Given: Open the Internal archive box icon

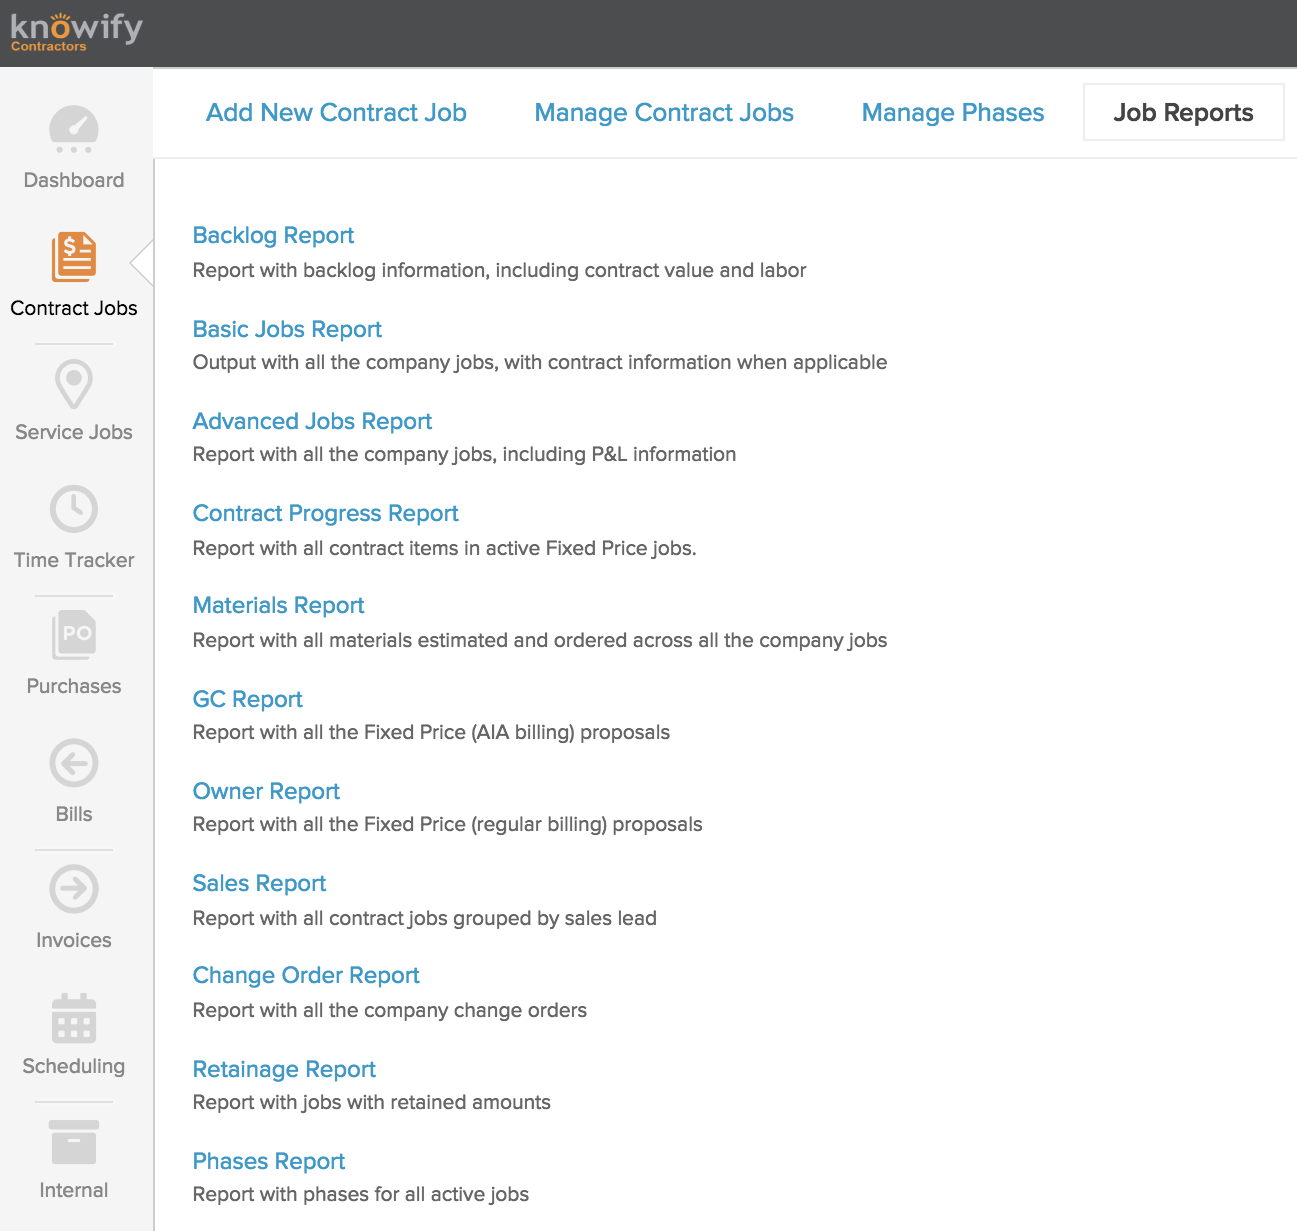Looking at the screenshot, I should 74,1142.
